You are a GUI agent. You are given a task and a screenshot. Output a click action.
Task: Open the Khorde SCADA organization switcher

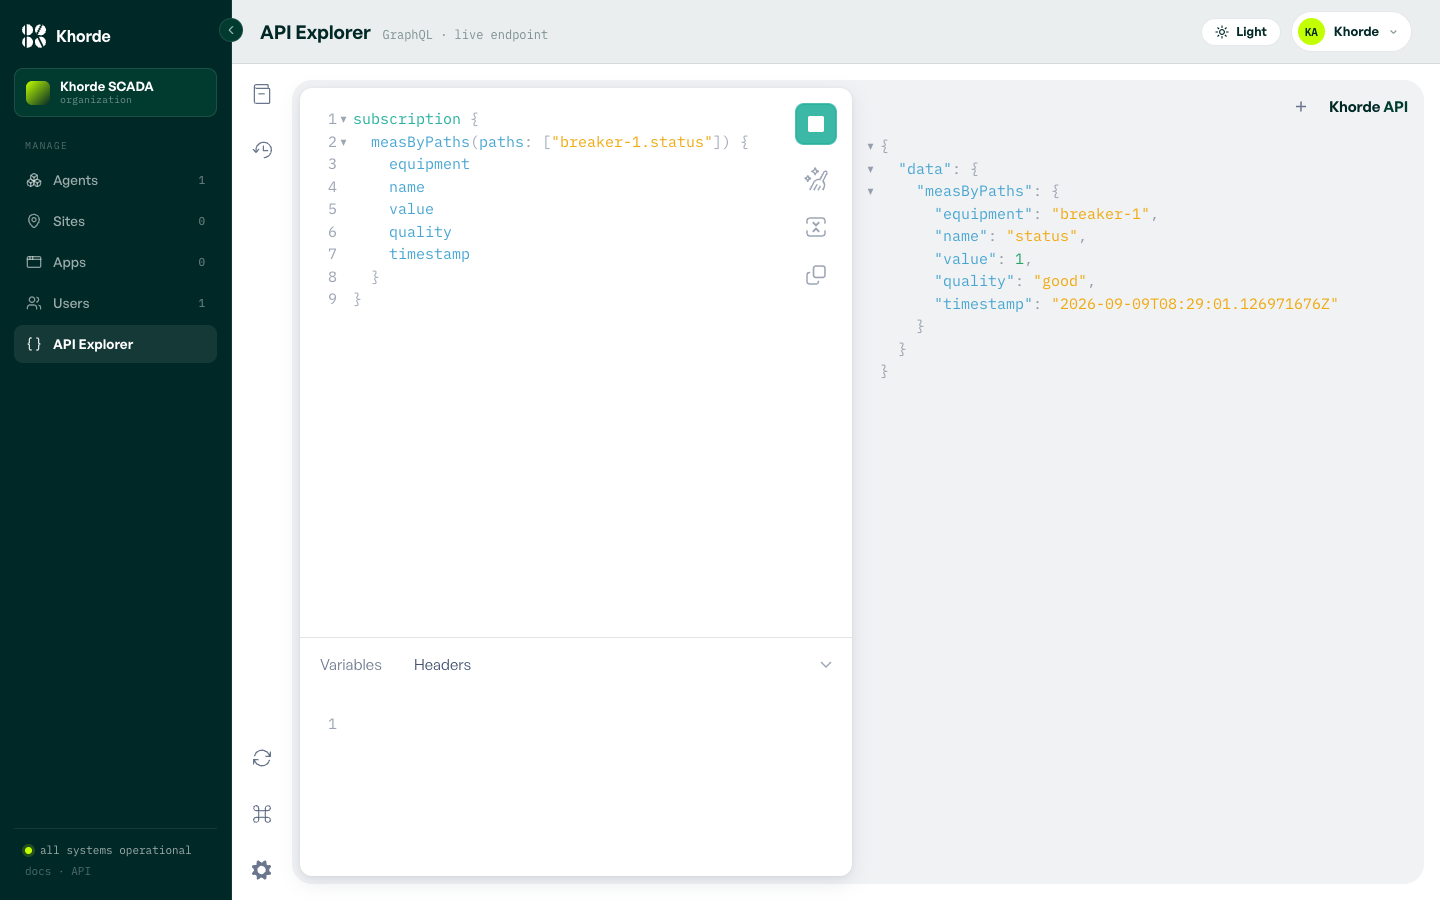115,92
